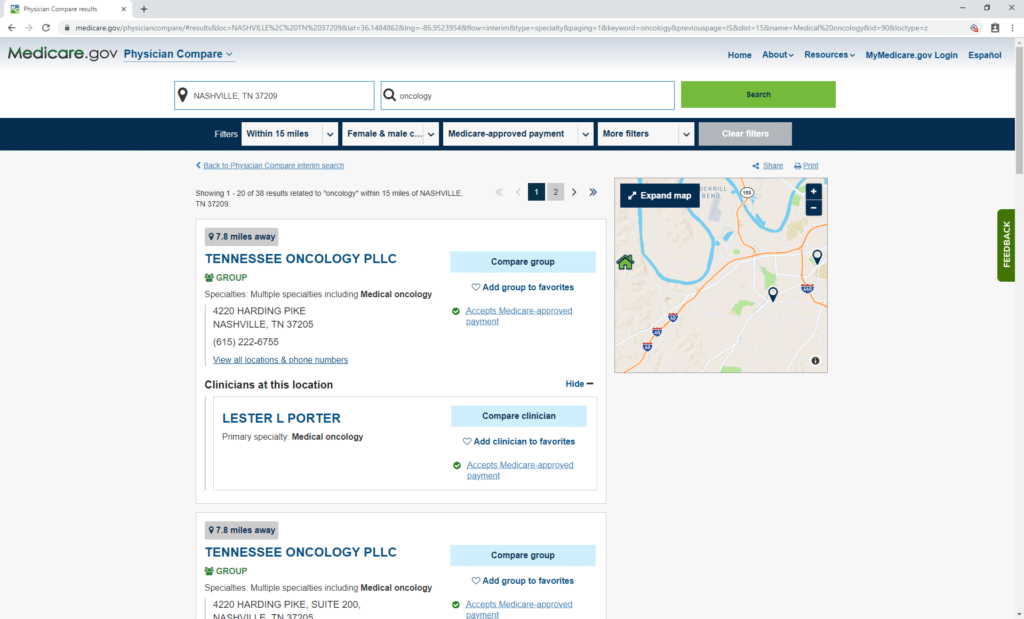Add clinician Lester L Porter to favorites
The image size is (1024, 619).
(519, 441)
